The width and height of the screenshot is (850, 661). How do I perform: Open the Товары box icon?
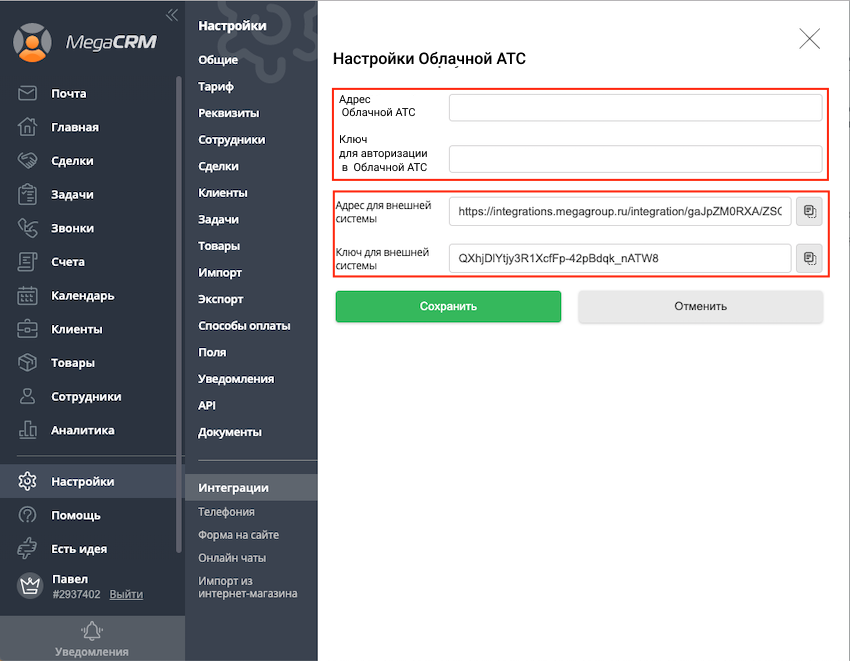point(28,362)
